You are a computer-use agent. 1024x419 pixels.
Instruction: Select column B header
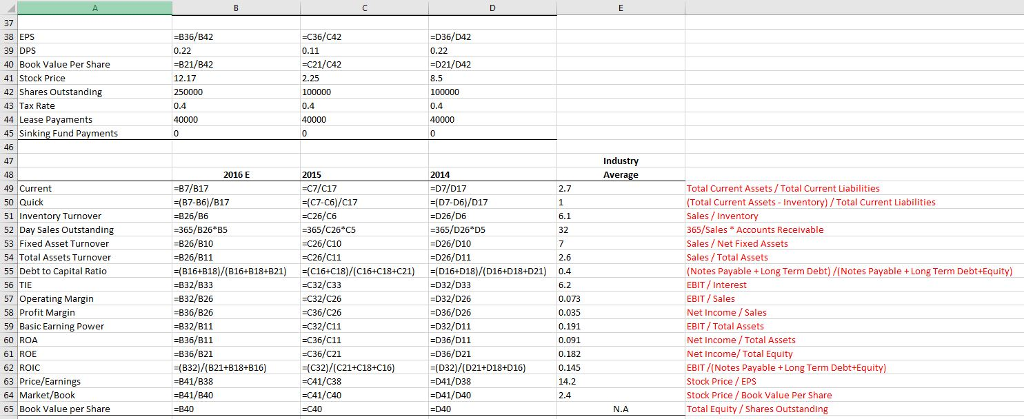coord(236,8)
